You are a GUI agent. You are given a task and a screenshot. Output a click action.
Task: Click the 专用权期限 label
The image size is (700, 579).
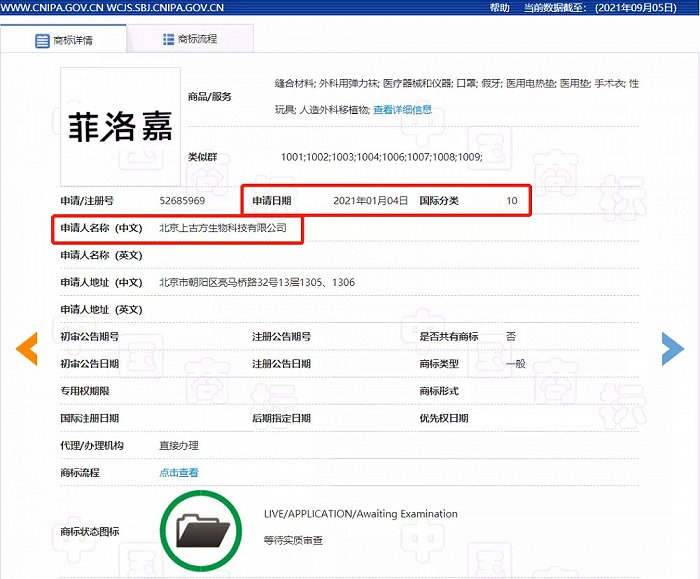click(x=85, y=391)
